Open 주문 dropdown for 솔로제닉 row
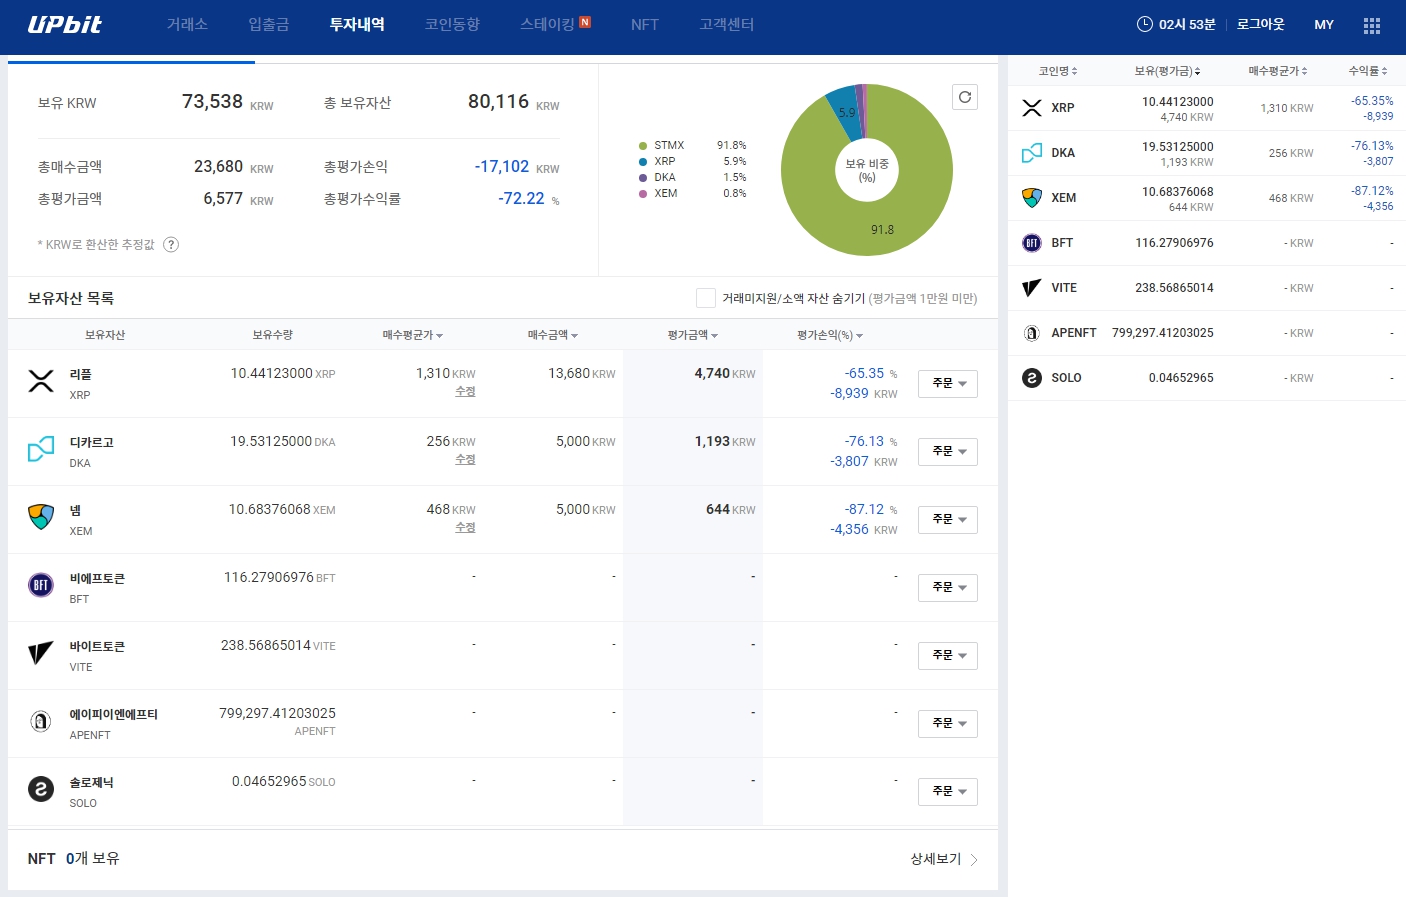 pyautogui.click(x=948, y=792)
